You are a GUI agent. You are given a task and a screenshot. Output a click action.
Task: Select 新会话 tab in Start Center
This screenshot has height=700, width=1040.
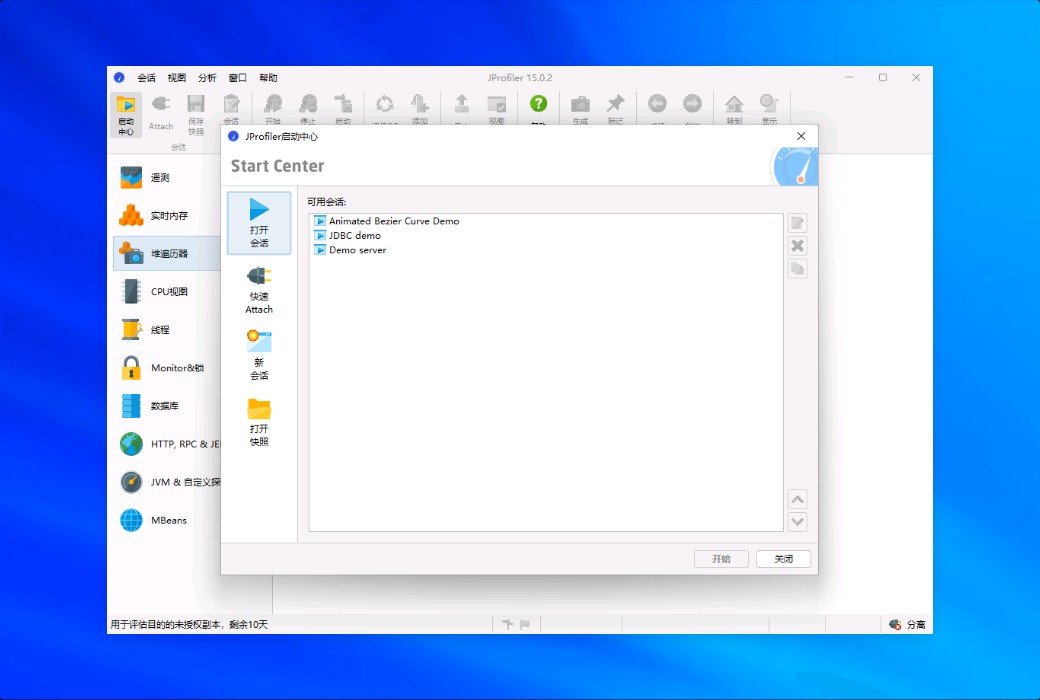pos(259,356)
